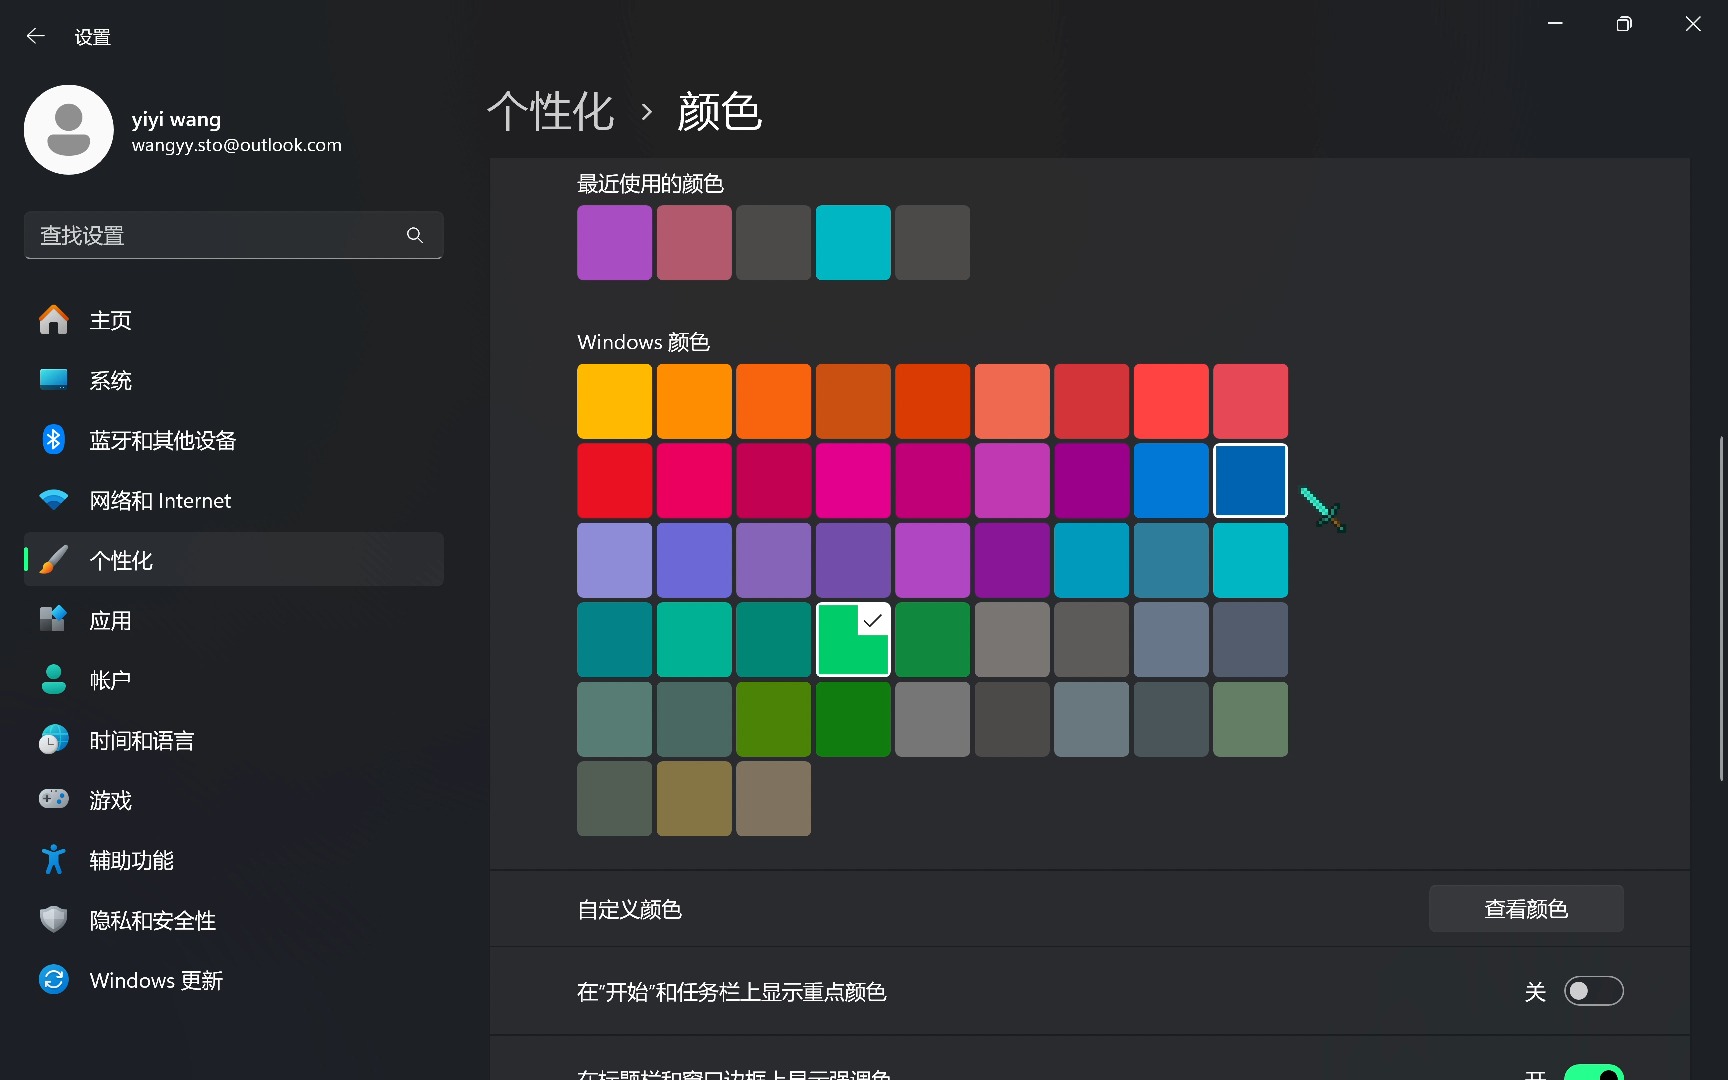Viewport: 1728px width, 1080px height.
Task: Select the dark teal swatch starting fourth row
Action: pyautogui.click(x=615, y=640)
